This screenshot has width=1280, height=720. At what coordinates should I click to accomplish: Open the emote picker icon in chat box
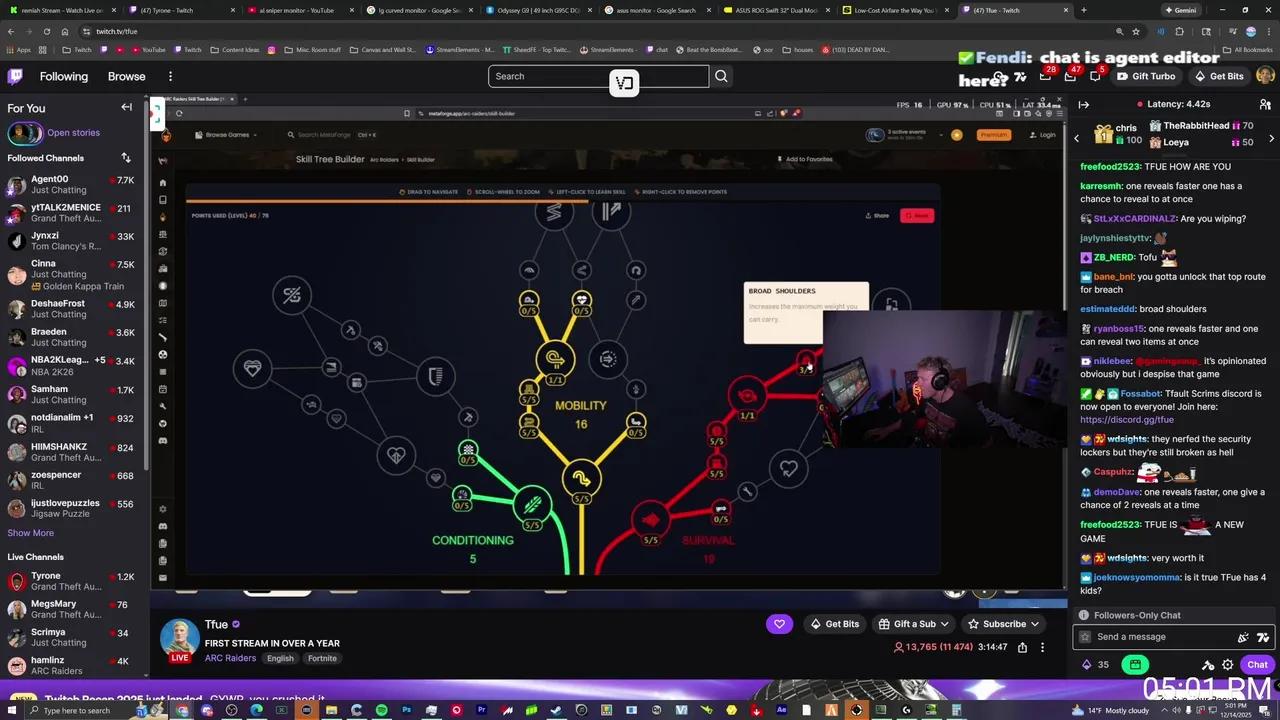pos(1243,637)
